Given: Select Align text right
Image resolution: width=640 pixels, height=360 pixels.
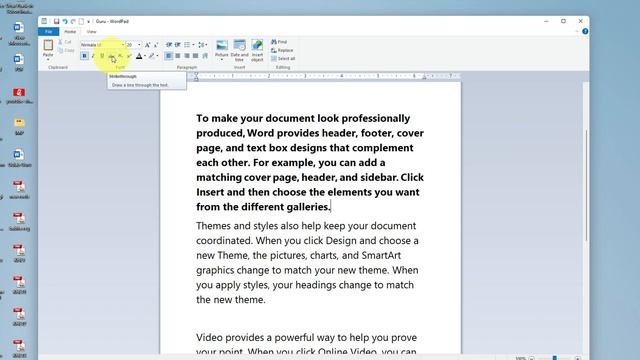Looking at the screenshot, I should click(x=187, y=56).
